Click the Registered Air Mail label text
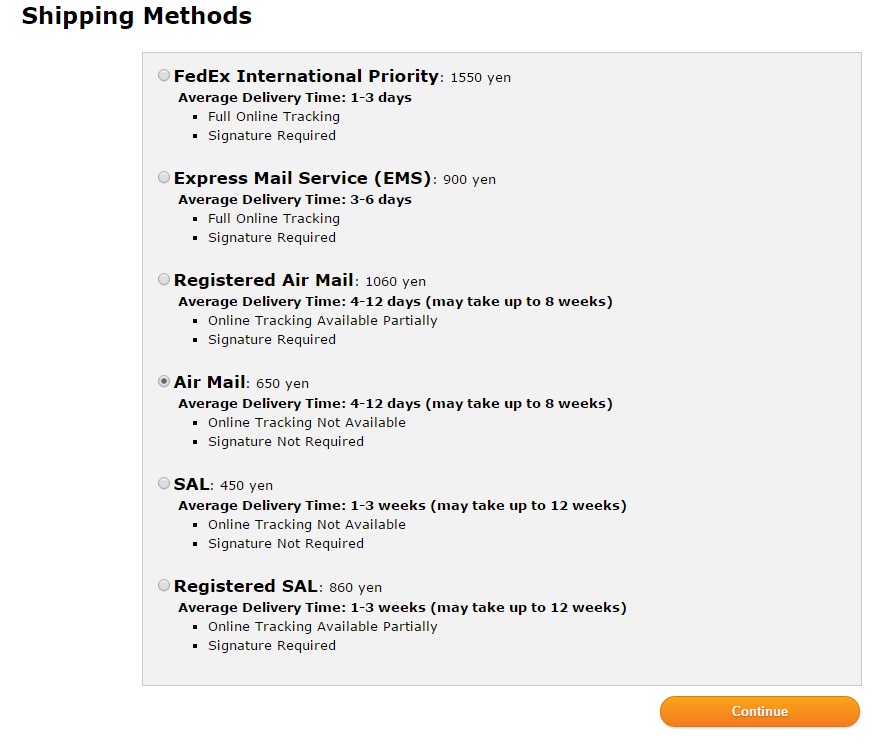Viewport: 878px width, 745px height. 264,280
